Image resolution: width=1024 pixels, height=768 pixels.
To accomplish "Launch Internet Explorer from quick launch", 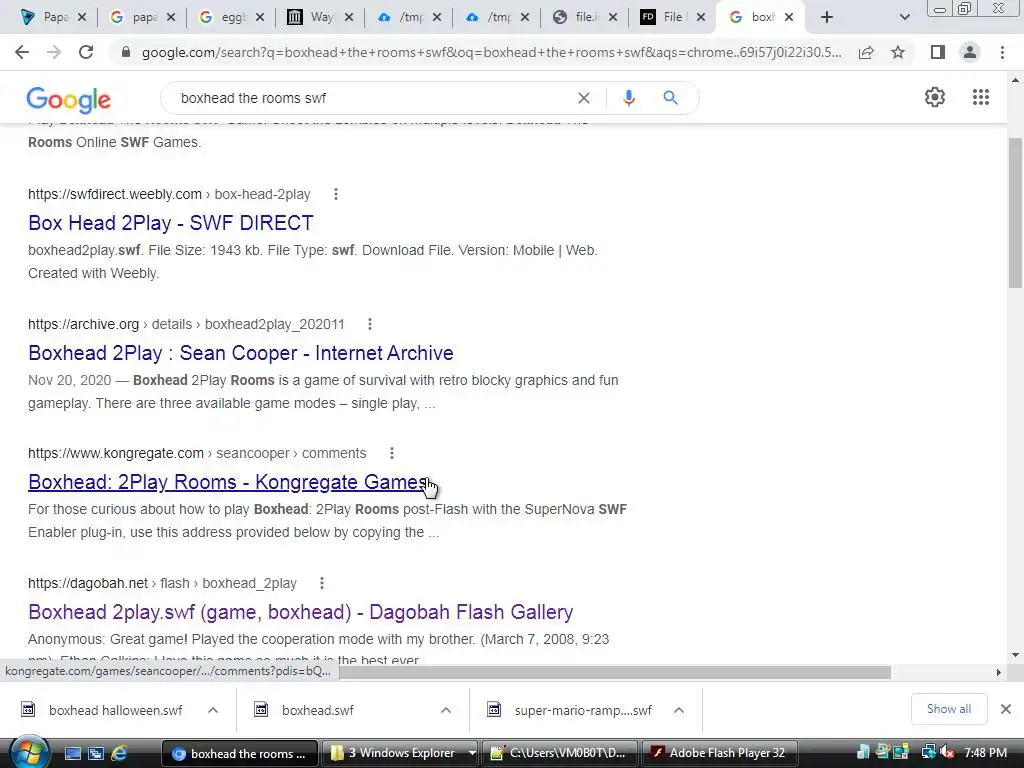I will (120, 753).
